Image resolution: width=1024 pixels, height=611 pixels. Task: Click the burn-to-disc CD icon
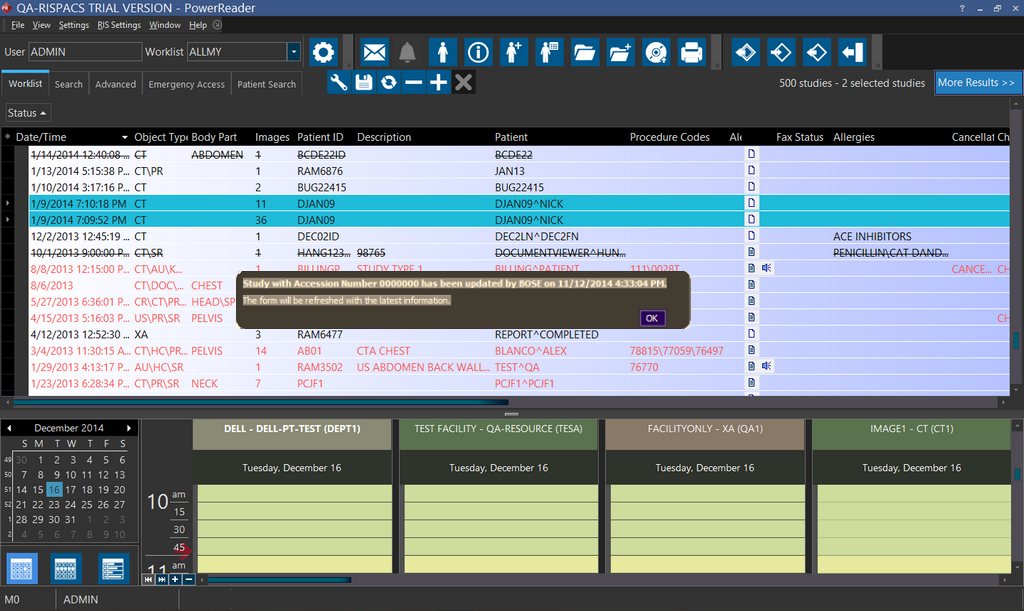point(655,52)
